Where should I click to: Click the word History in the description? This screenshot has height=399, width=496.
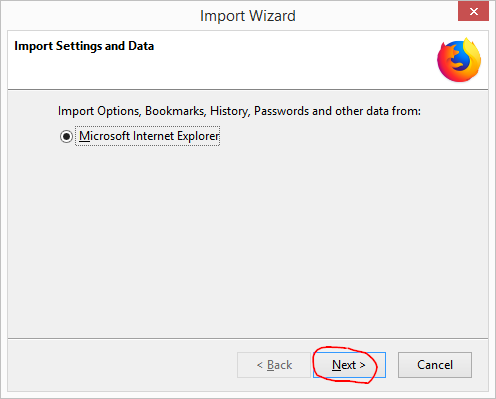(x=230, y=111)
